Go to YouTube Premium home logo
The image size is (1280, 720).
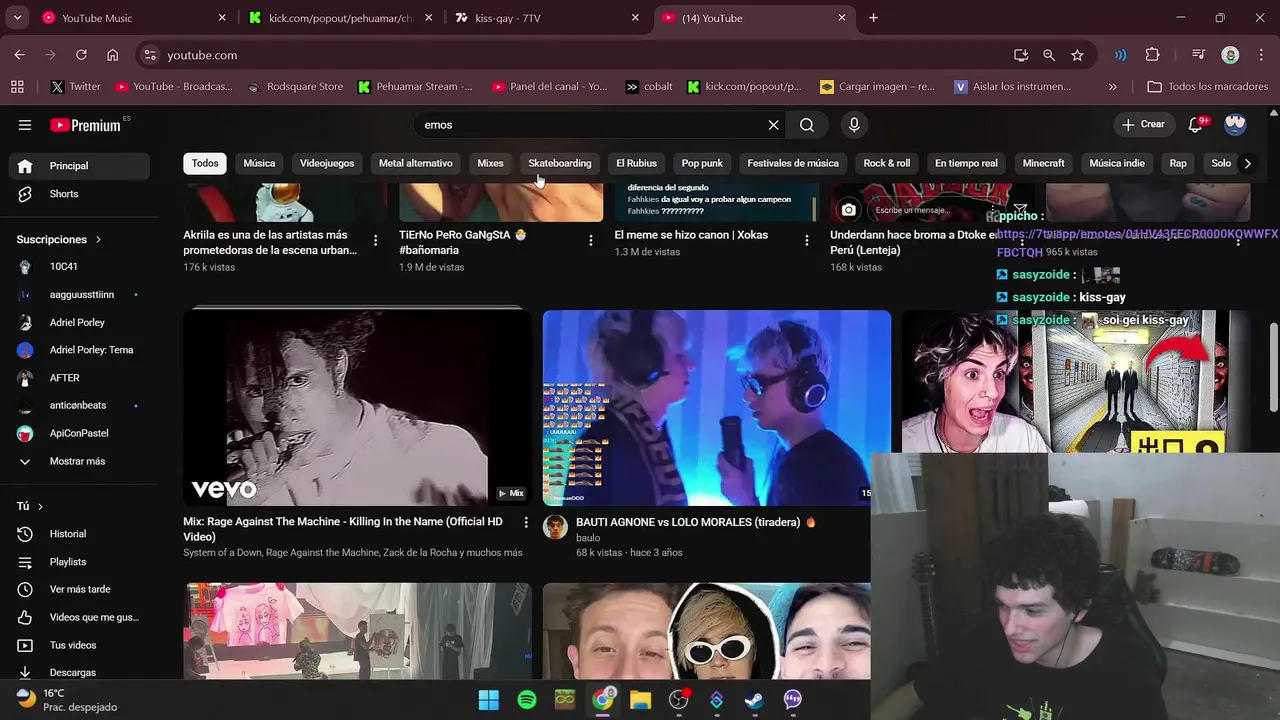tap(86, 125)
